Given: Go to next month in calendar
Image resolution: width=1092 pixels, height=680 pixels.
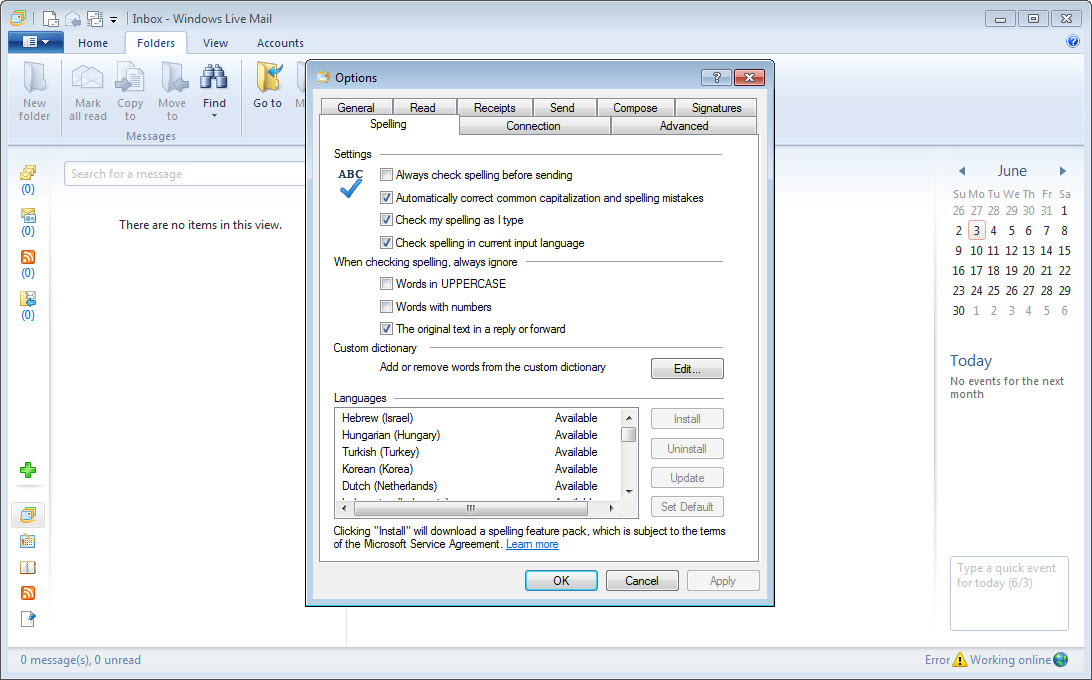Looking at the screenshot, I should [1063, 171].
